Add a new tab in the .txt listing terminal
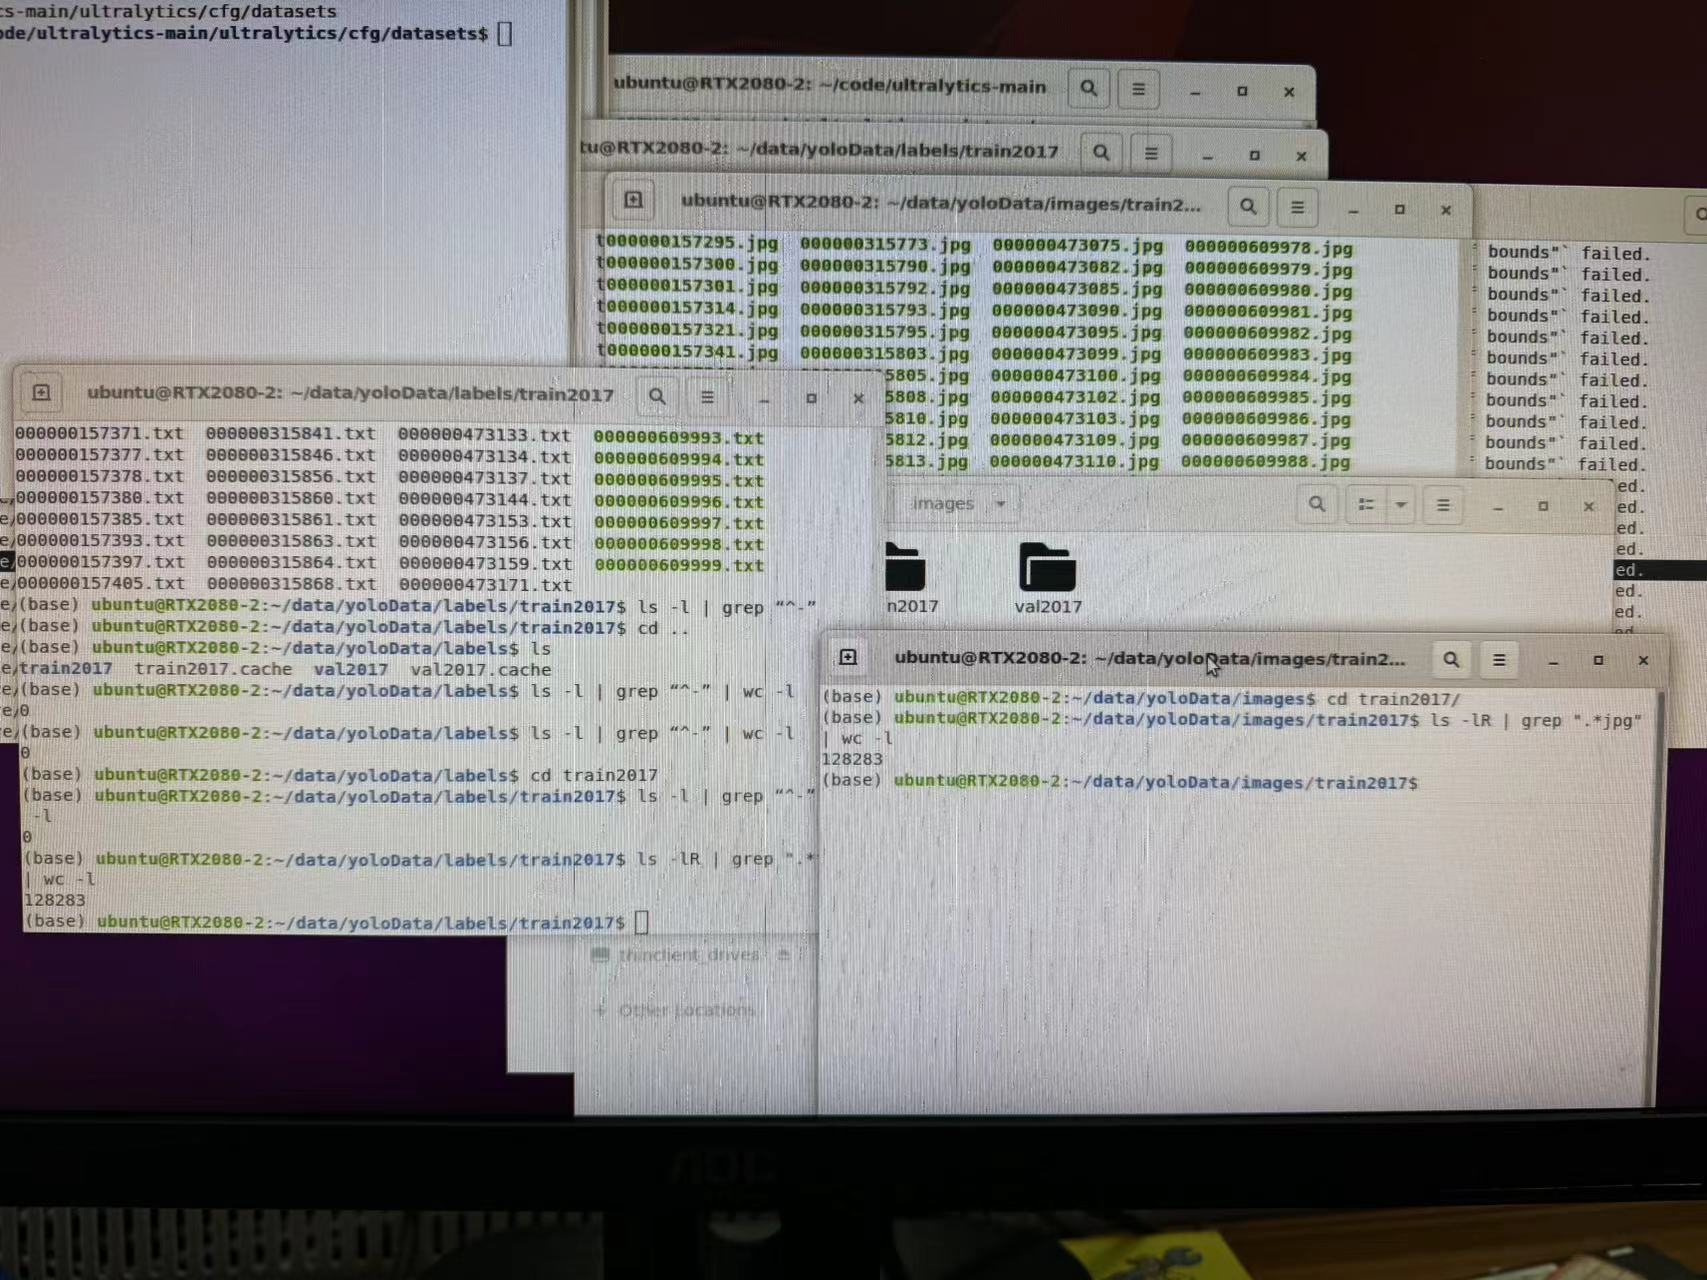The height and width of the screenshot is (1280, 1707). pyautogui.click(x=41, y=392)
